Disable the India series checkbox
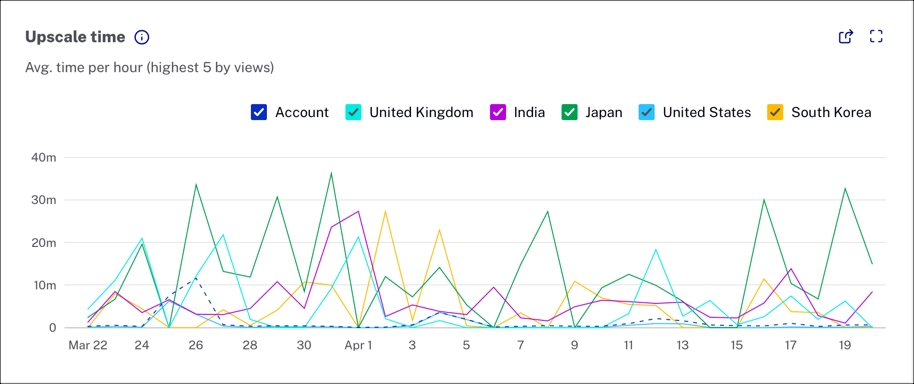Viewport: 914px width, 384px height. (x=497, y=112)
